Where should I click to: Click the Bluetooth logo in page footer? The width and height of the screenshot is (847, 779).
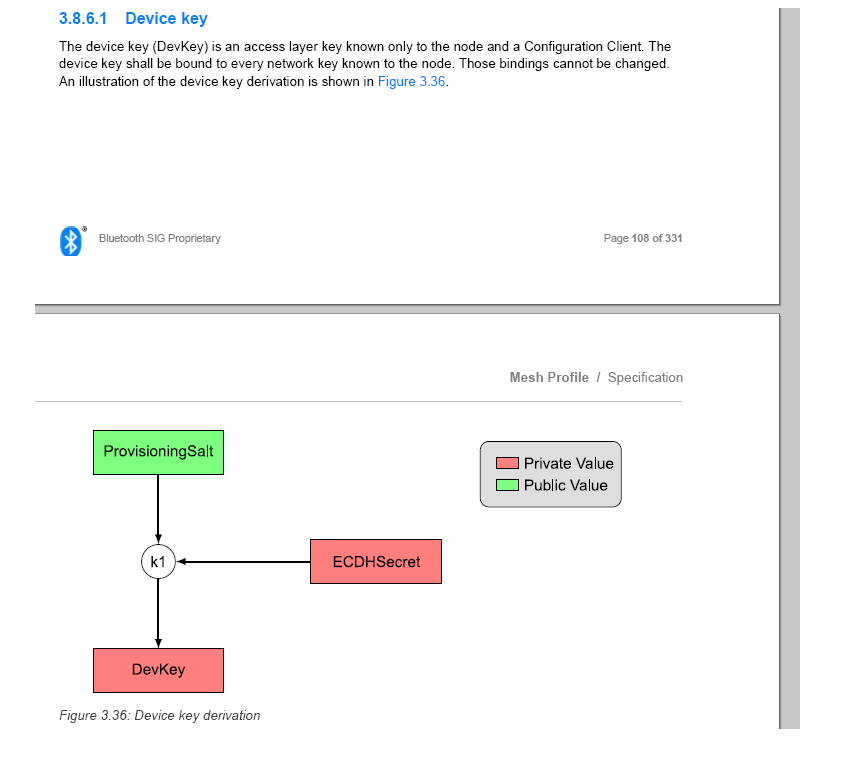71,240
